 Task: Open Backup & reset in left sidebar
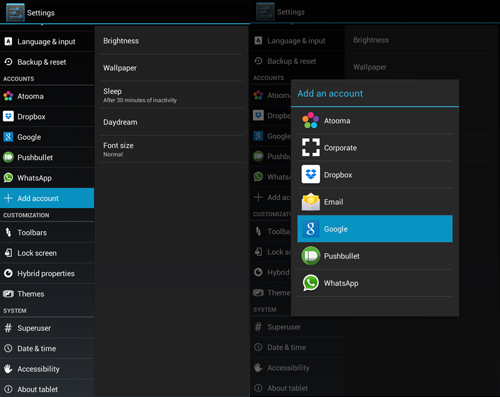click(x=47, y=62)
